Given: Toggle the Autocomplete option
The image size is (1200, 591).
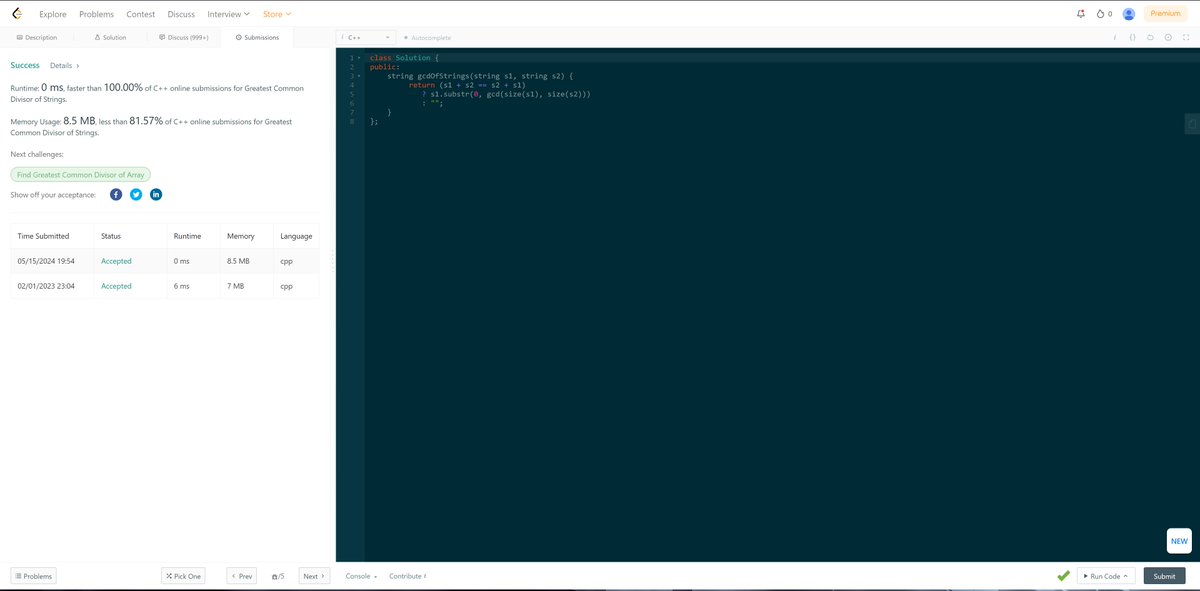Looking at the screenshot, I should (427, 38).
